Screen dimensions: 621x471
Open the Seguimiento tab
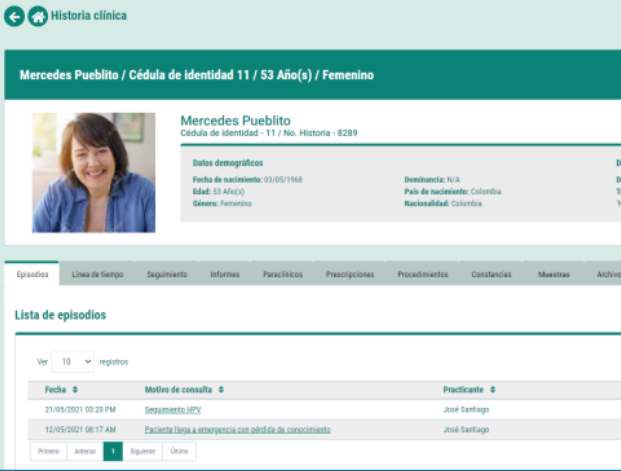click(167, 274)
